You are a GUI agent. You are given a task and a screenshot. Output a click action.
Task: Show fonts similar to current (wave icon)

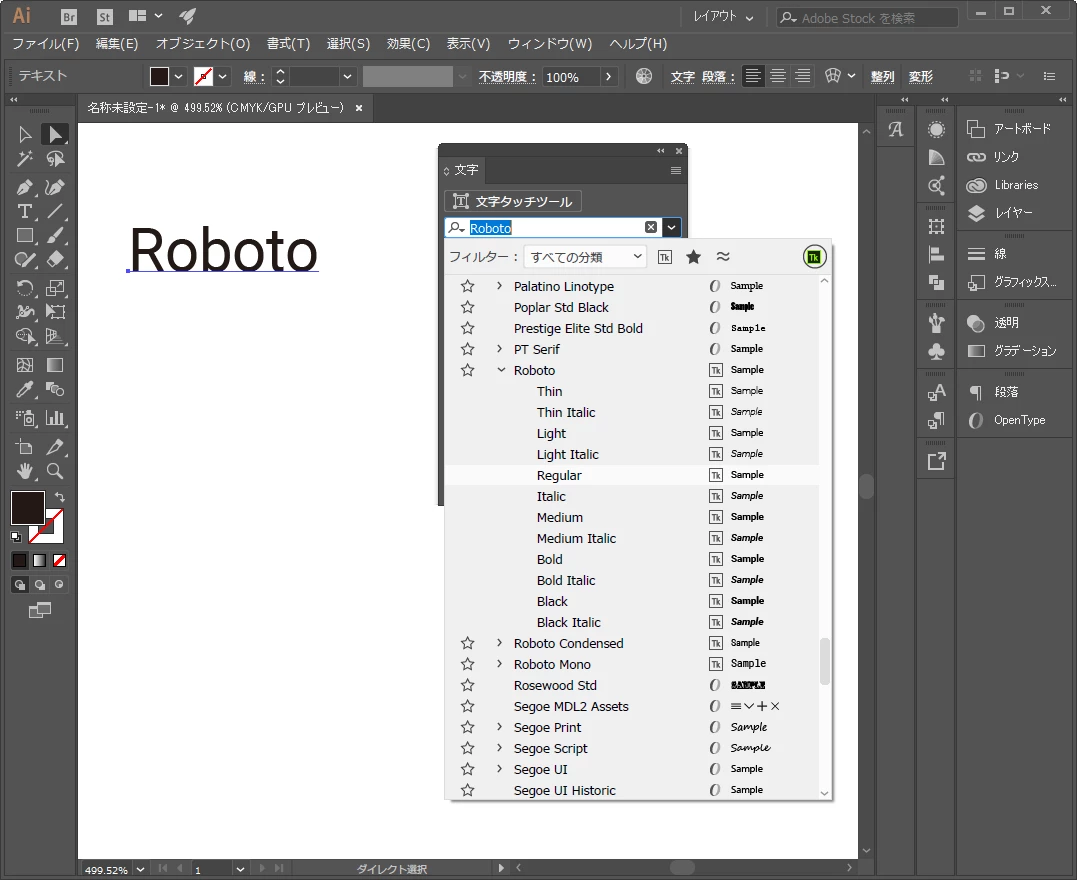(x=723, y=257)
